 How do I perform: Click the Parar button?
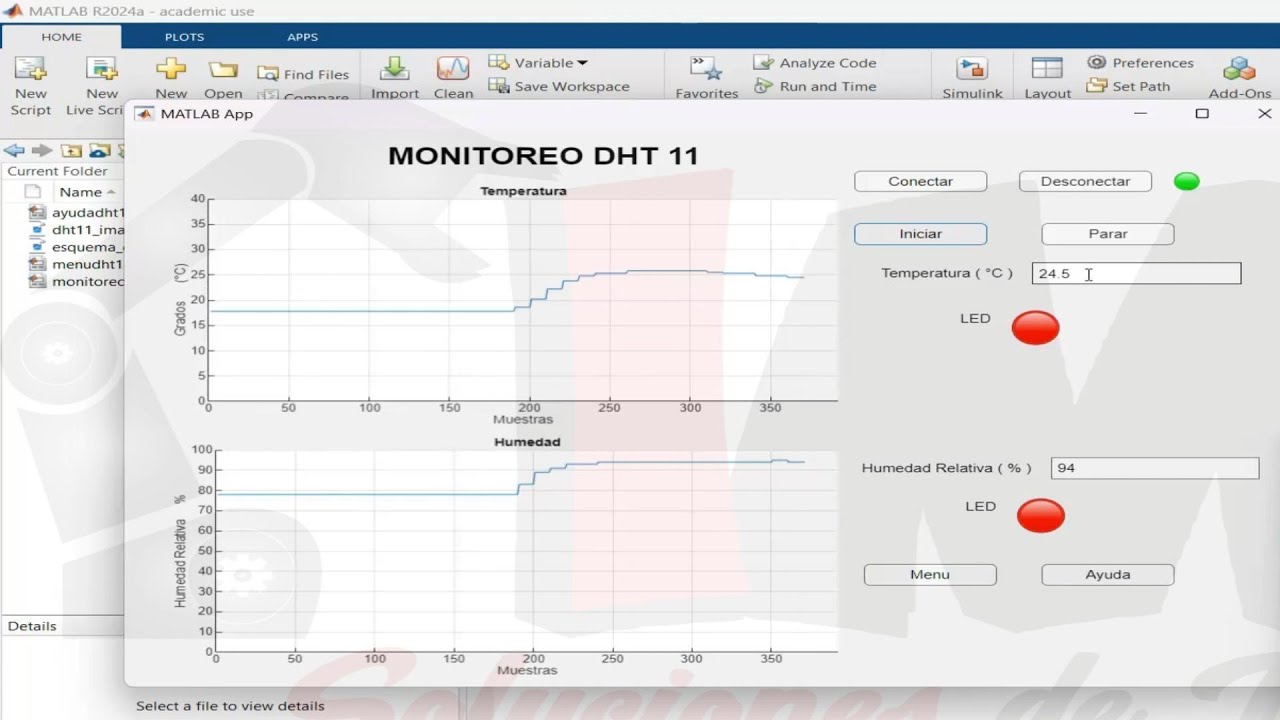(1107, 233)
